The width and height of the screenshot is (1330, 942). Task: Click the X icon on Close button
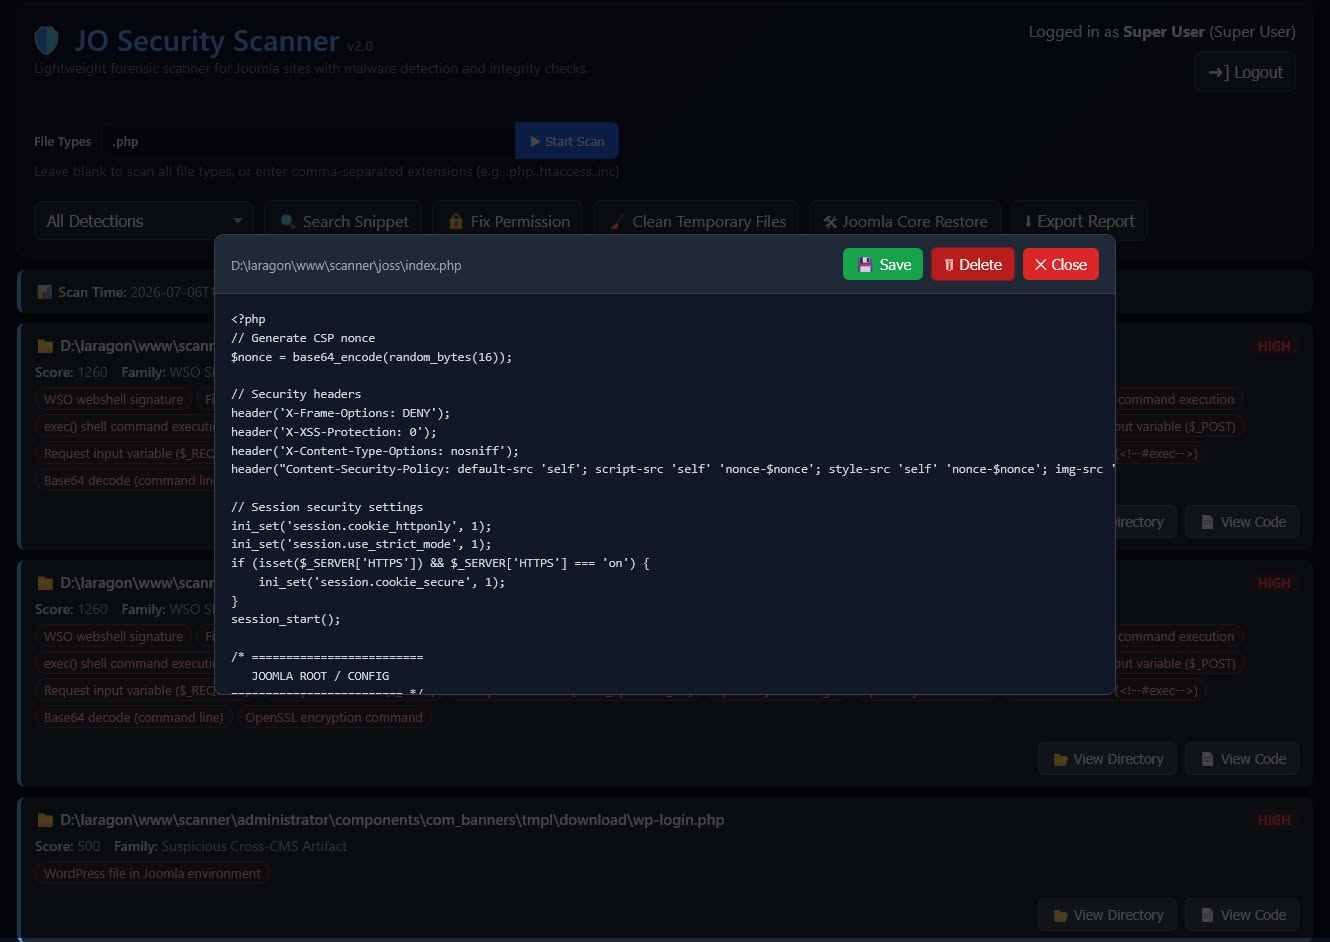click(x=1040, y=265)
